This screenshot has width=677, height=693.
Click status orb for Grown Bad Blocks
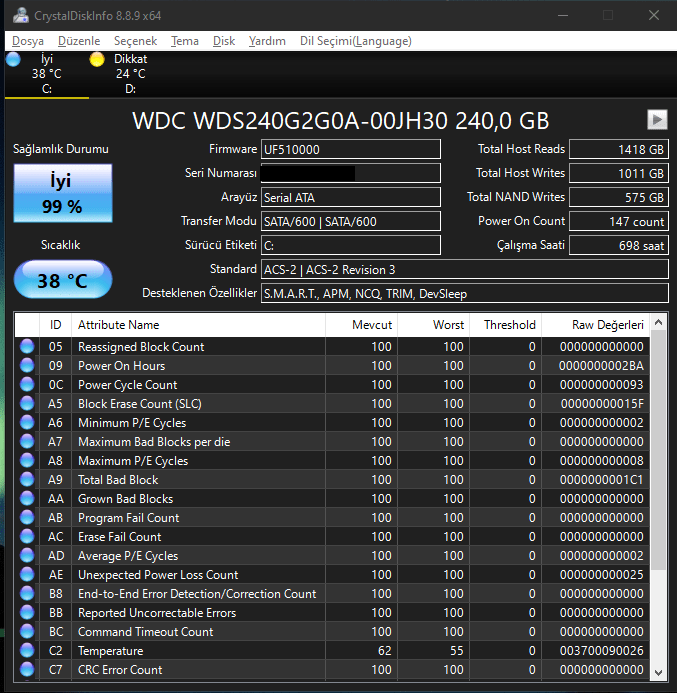pos(27,499)
